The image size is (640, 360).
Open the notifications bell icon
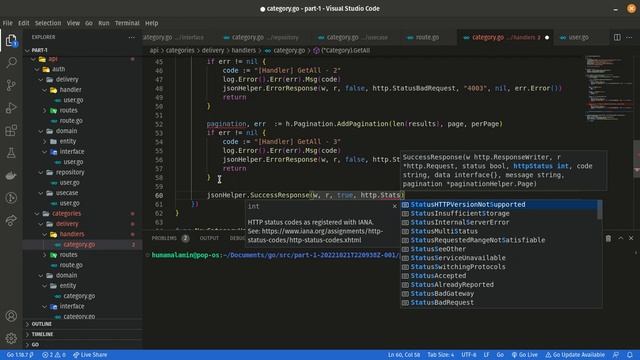point(630,355)
